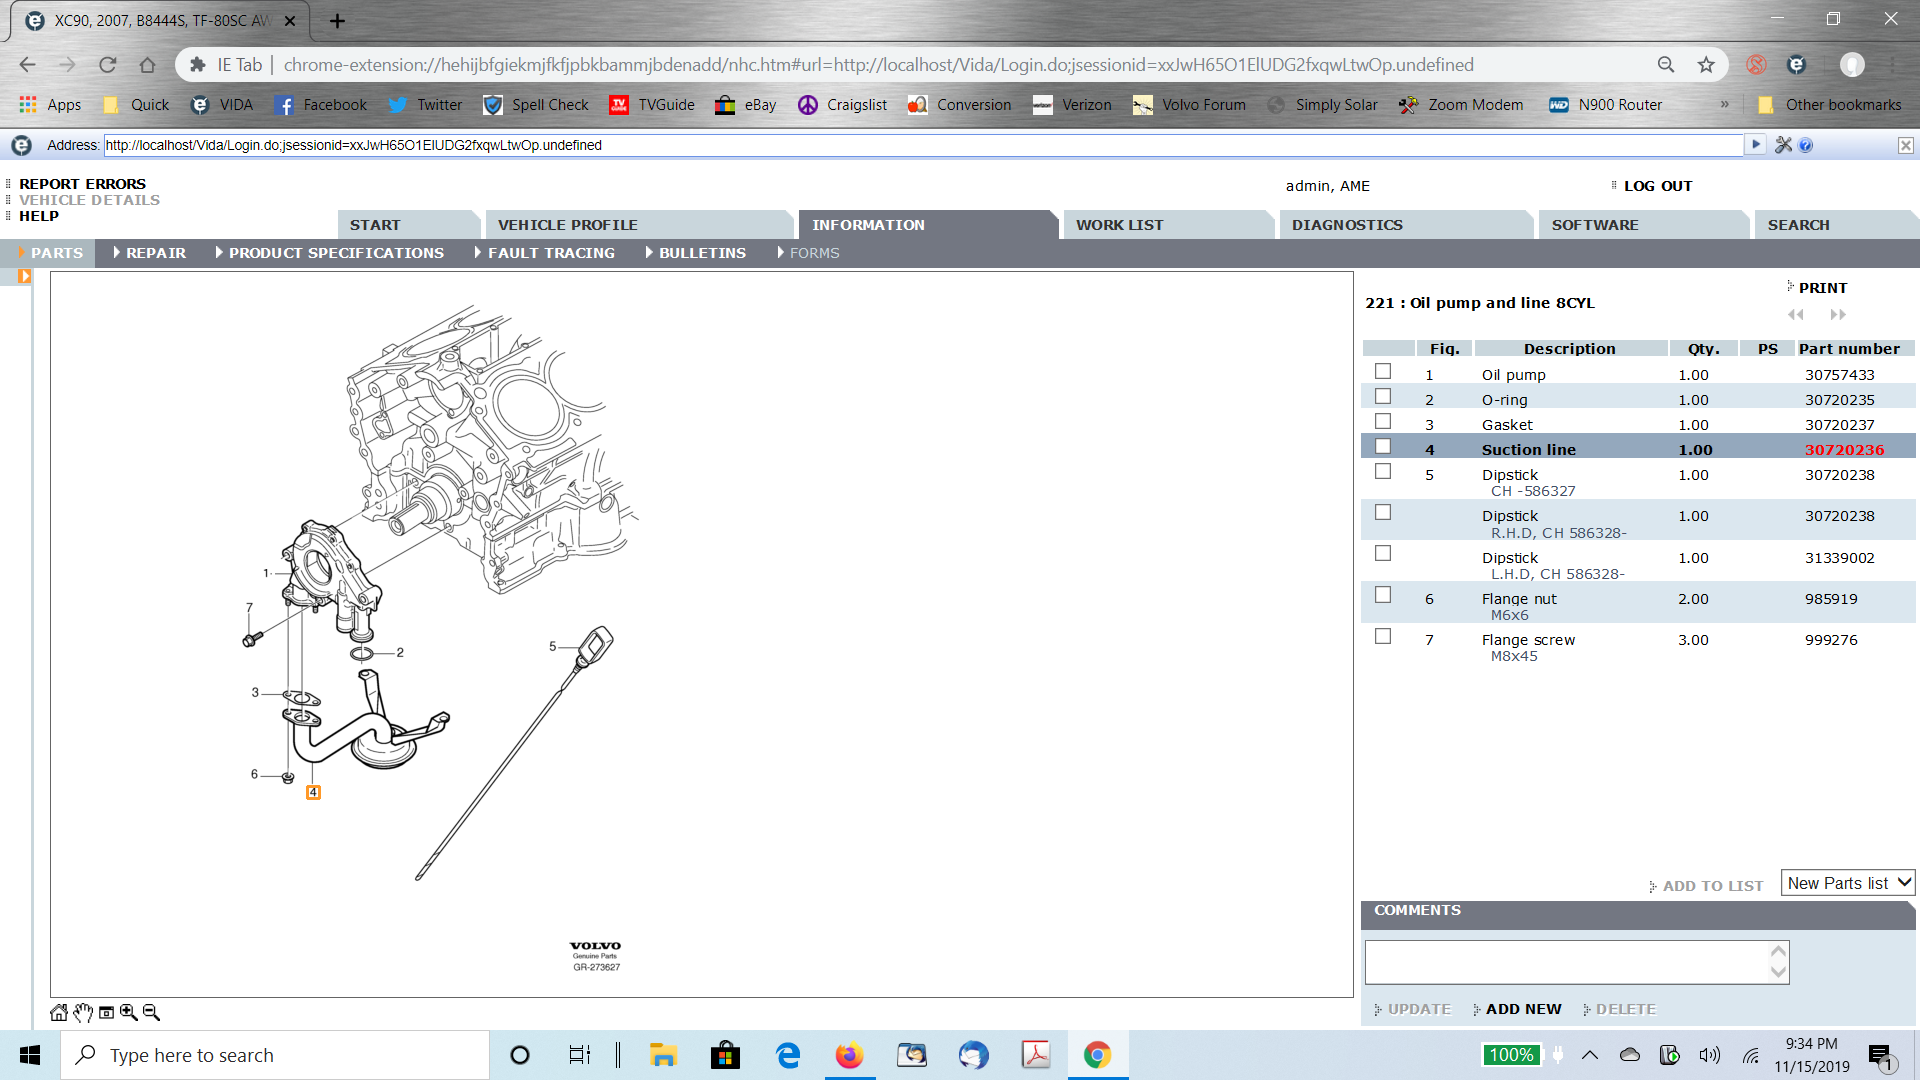Select the hand pan tool
Image resolution: width=1920 pixels, height=1080 pixels.
click(83, 1012)
